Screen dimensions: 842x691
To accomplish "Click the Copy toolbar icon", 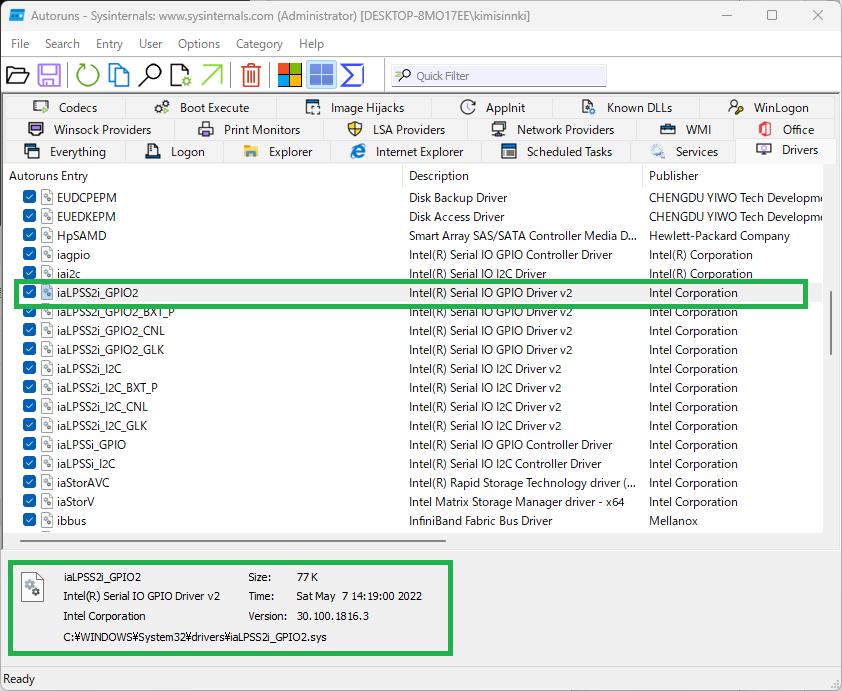I will [x=119, y=75].
